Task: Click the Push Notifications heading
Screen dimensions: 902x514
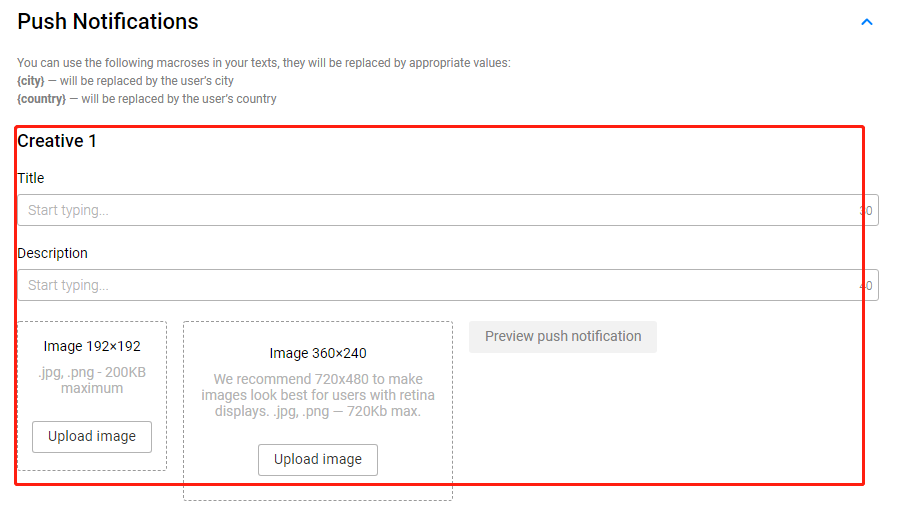Action: [108, 21]
